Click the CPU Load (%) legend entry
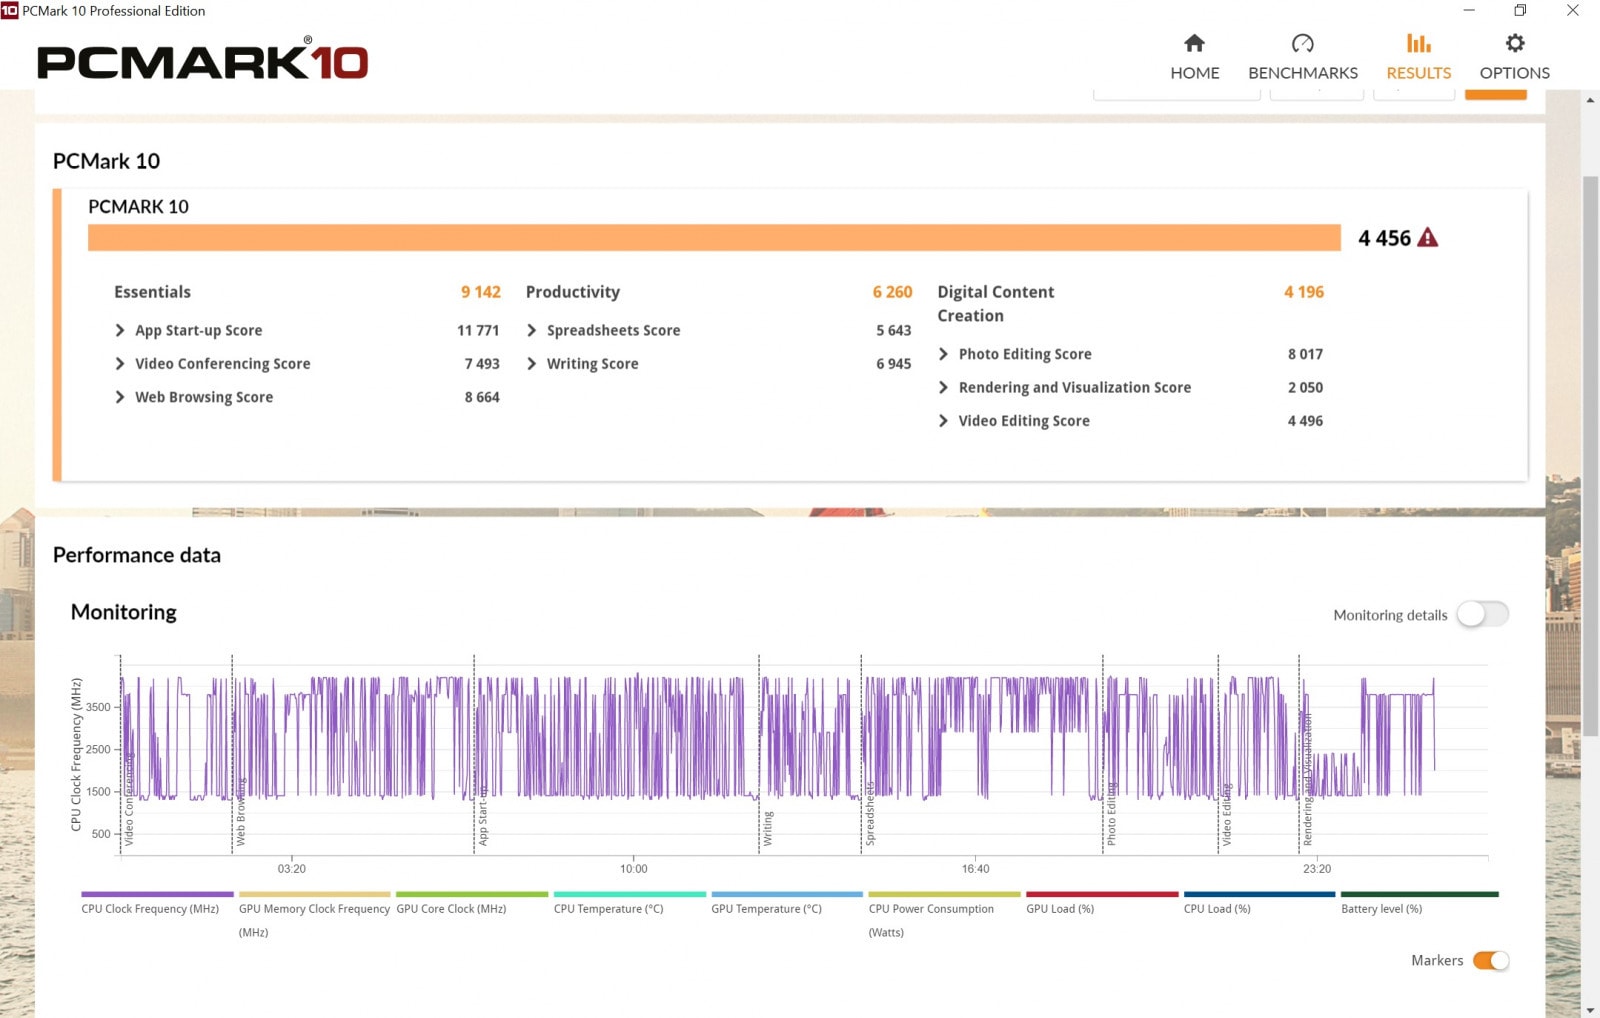This screenshot has width=1600, height=1018. (1217, 908)
